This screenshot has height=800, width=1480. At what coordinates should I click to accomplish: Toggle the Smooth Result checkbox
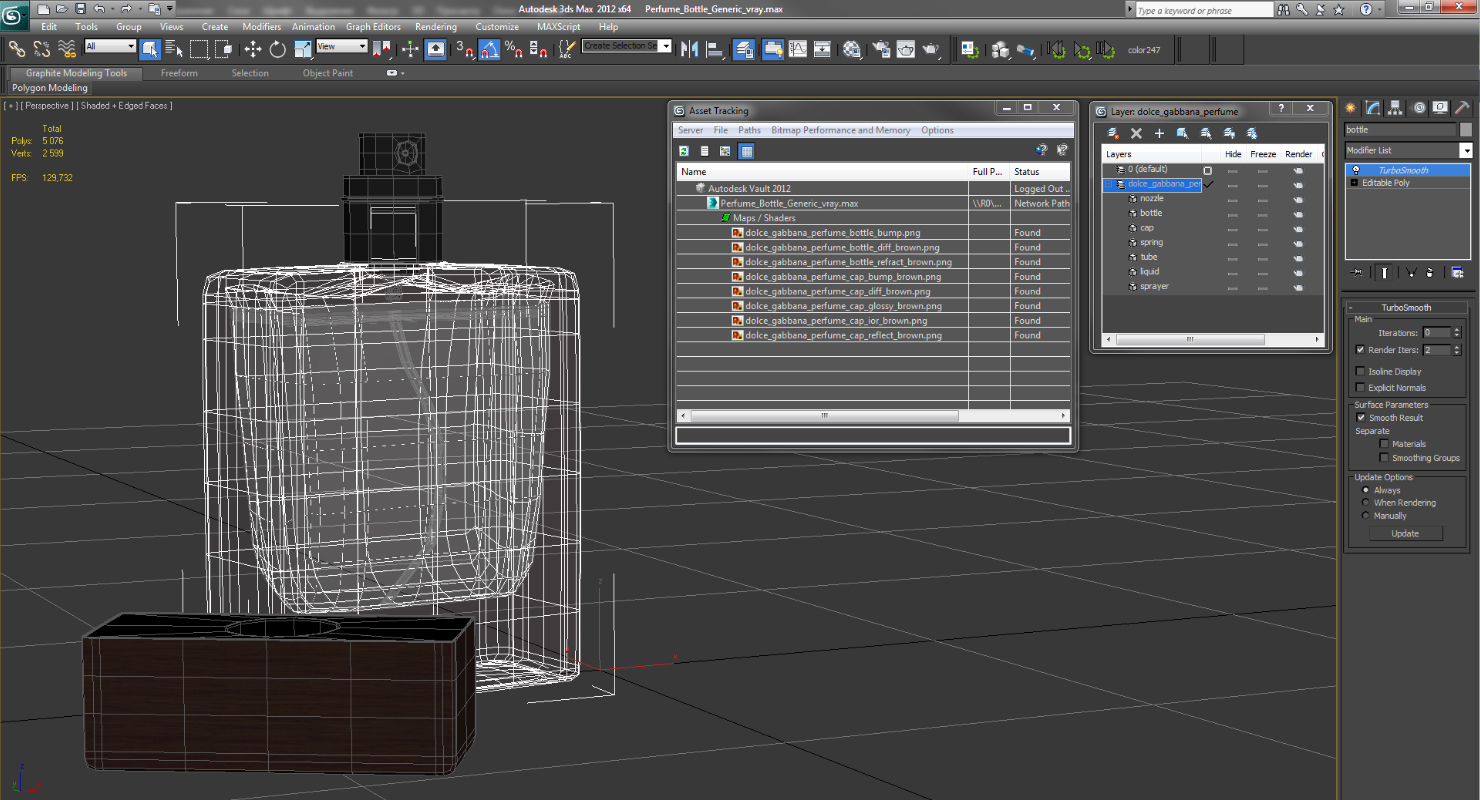1360,417
